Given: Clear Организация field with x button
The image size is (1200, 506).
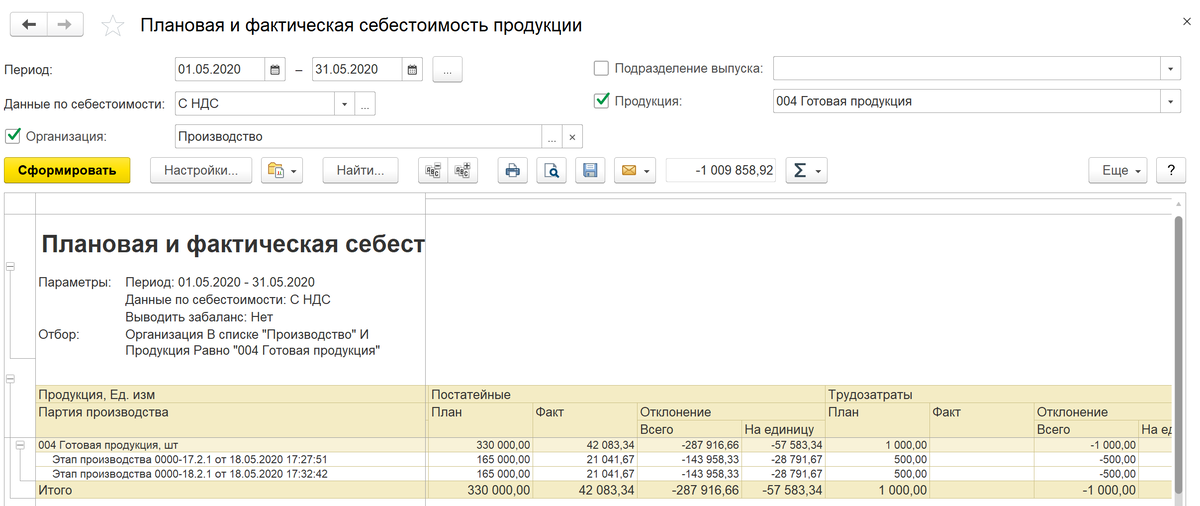Looking at the screenshot, I should 572,136.
